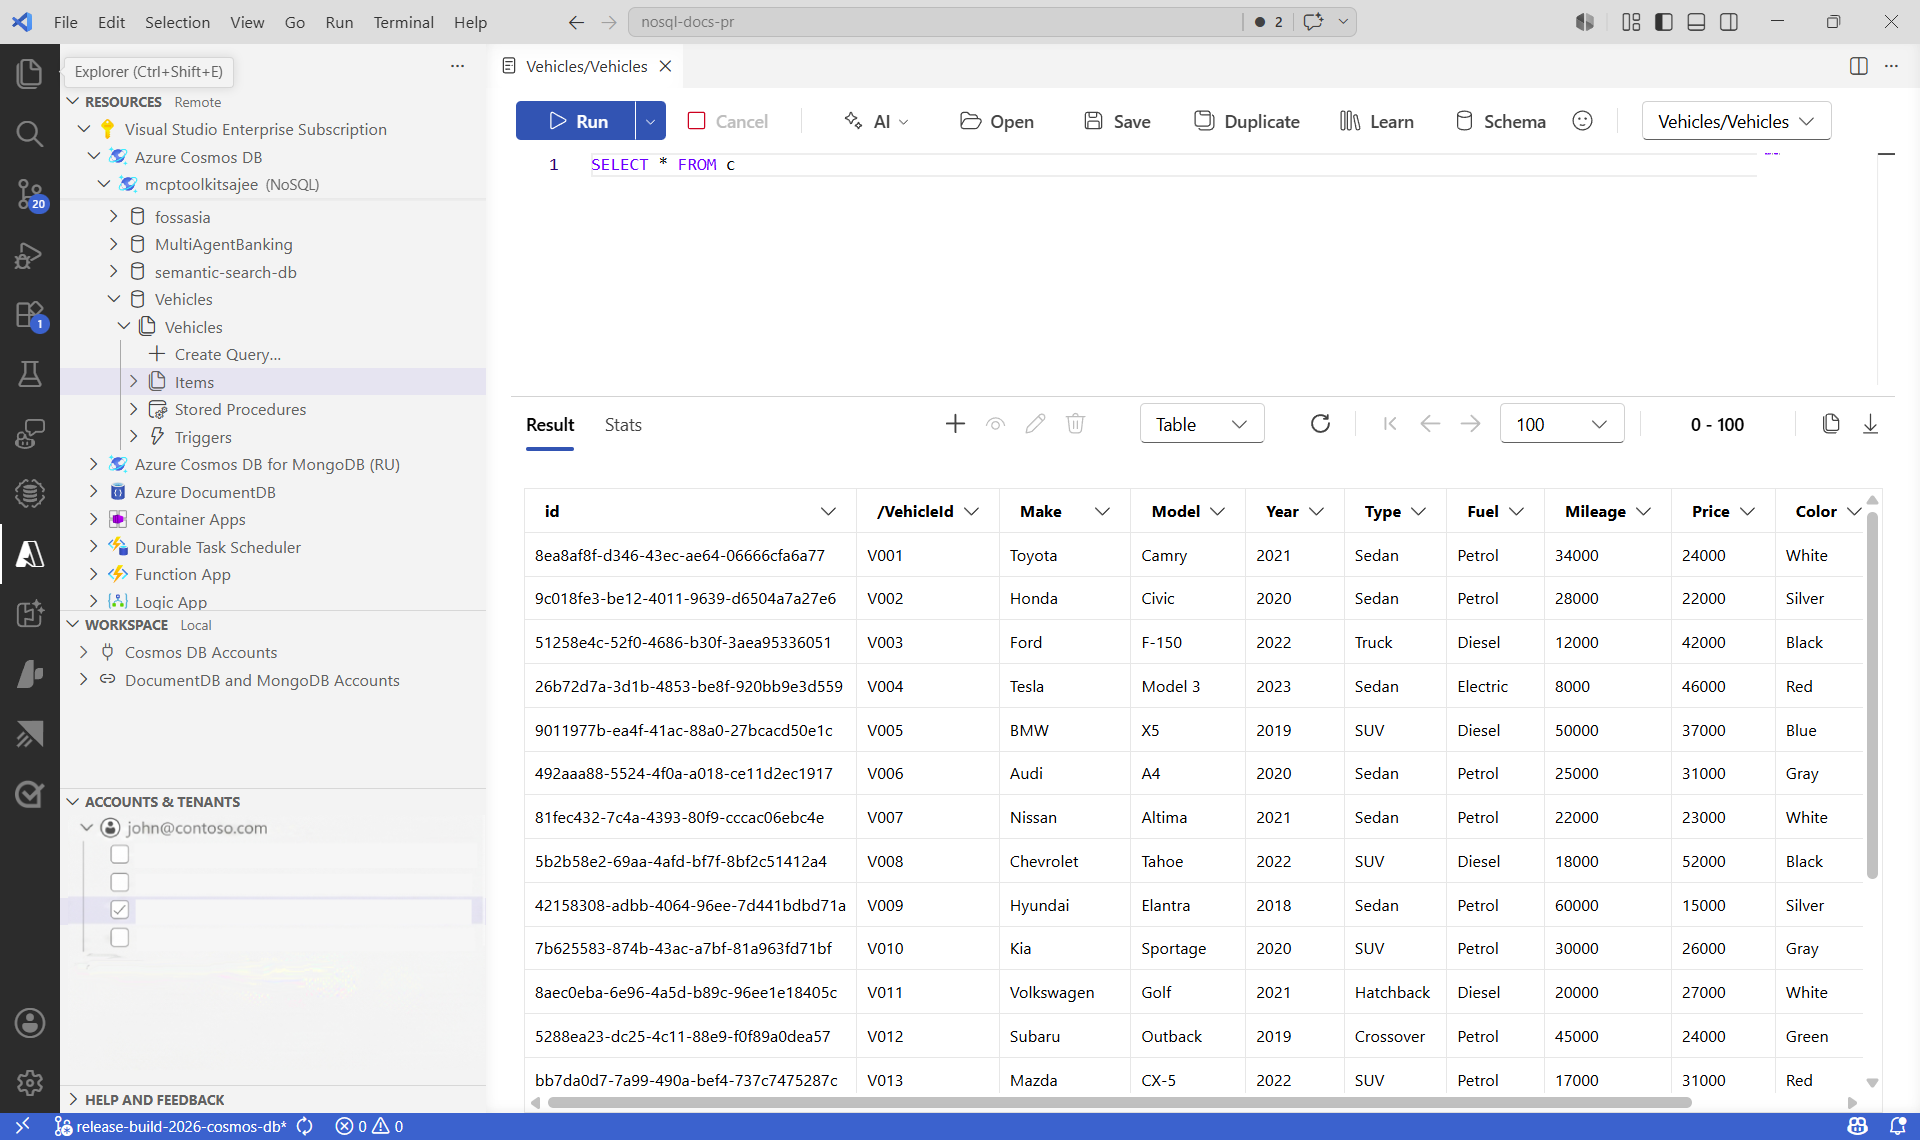The width and height of the screenshot is (1920, 1140).
Task: Expand the fossasia database node
Action: pos(114,217)
